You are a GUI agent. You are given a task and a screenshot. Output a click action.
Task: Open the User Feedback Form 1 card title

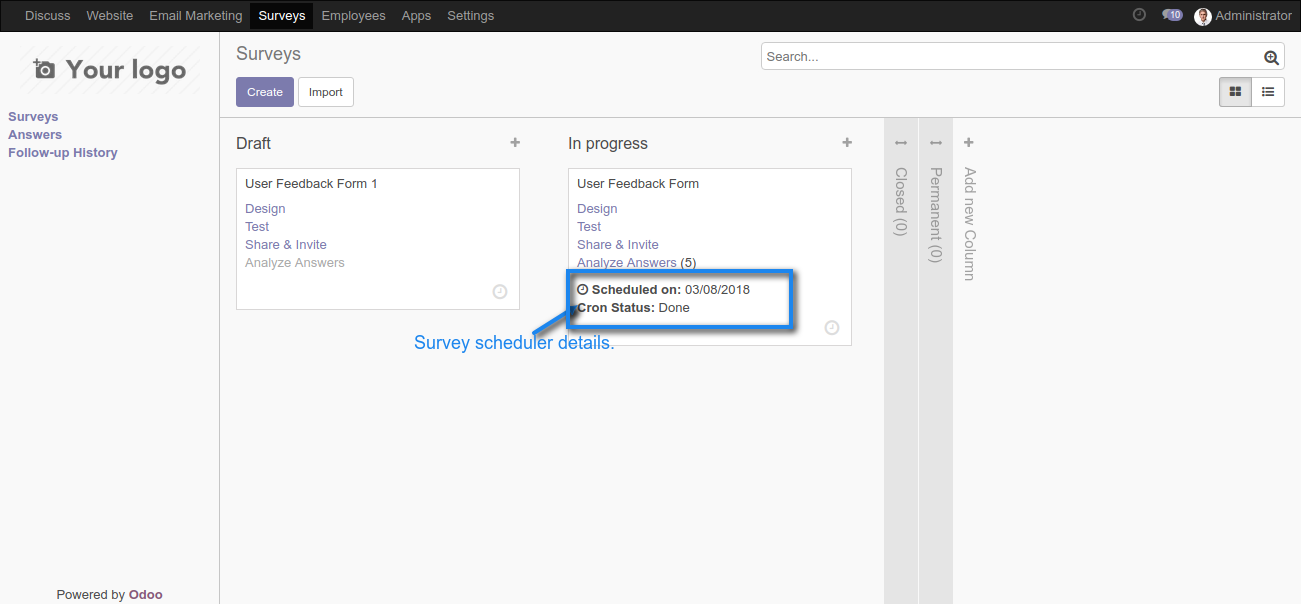311,184
